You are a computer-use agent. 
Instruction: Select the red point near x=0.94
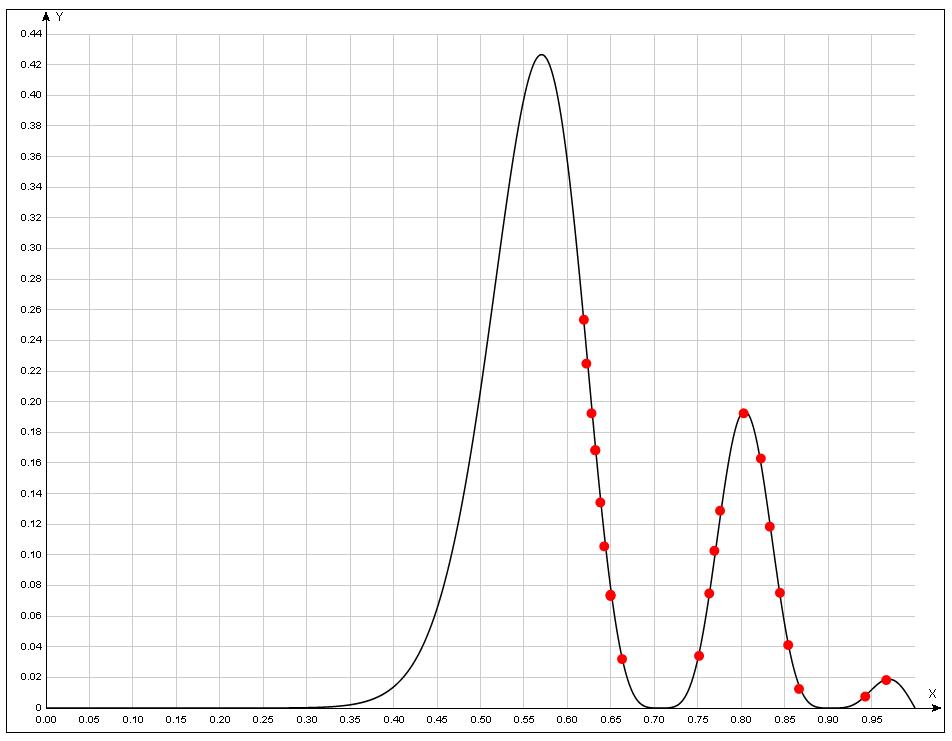tap(865, 696)
